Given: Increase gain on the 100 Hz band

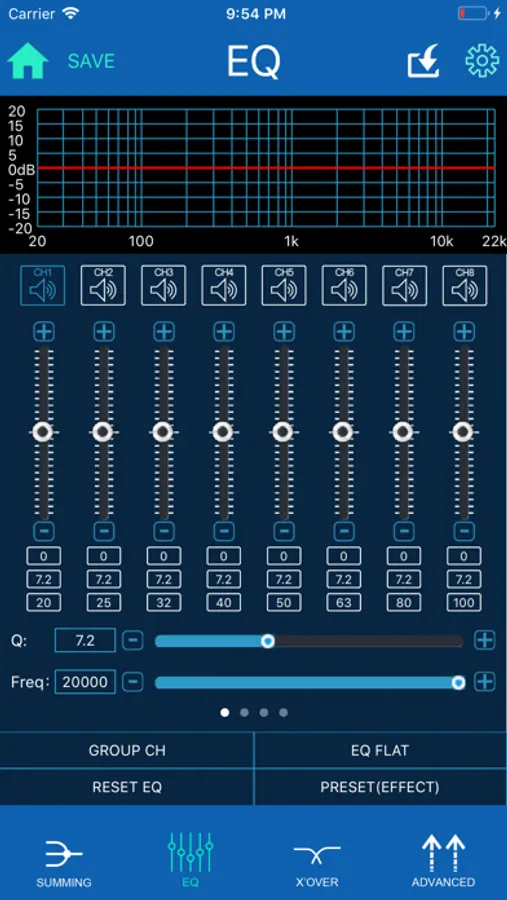Looking at the screenshot, I should (x=464, y=332).
